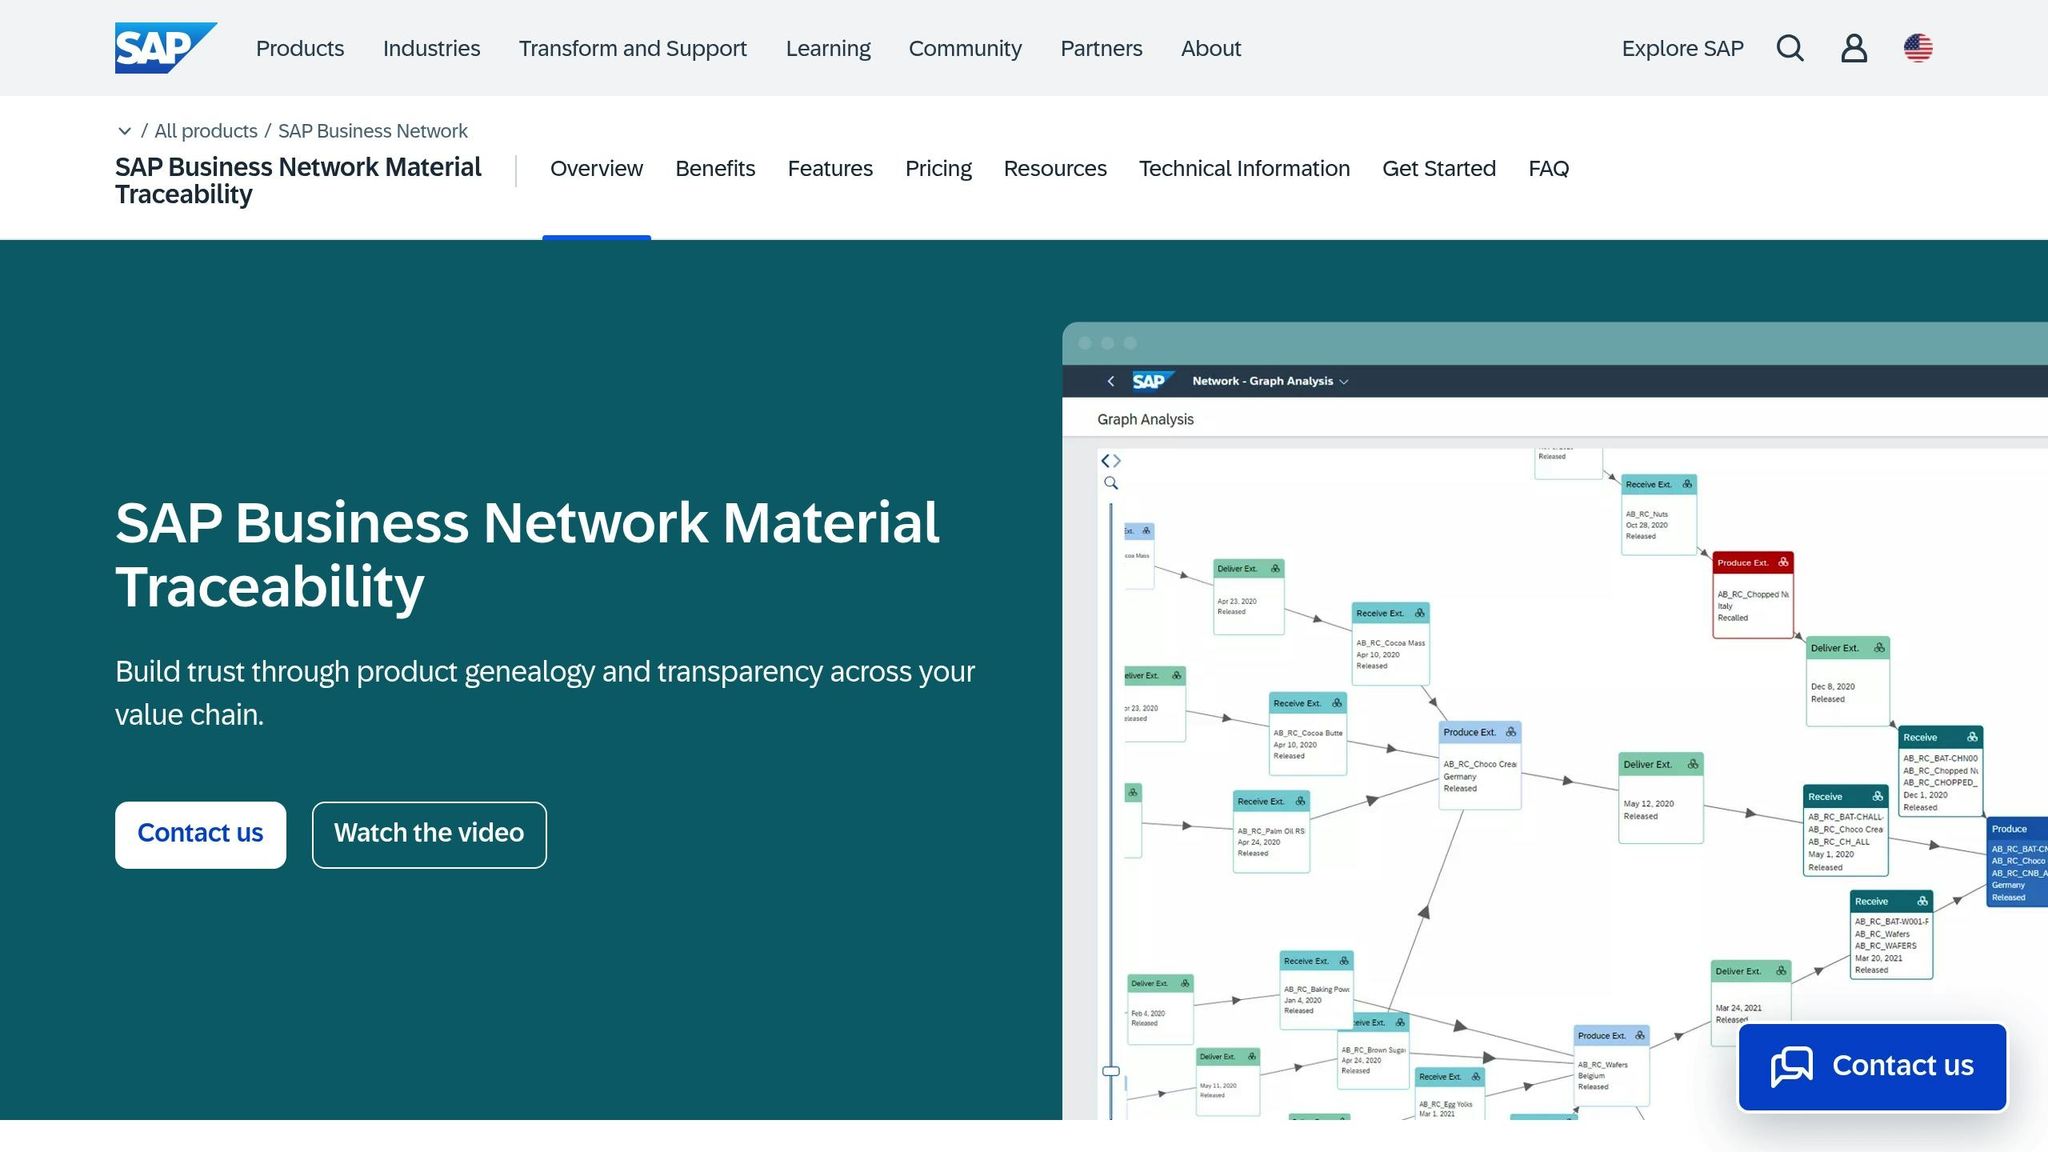The image size is (2048, 1152).
Task: Click the Deliver Ext. Mar 24, 2021 node icon
Action: click(1781, 970)
